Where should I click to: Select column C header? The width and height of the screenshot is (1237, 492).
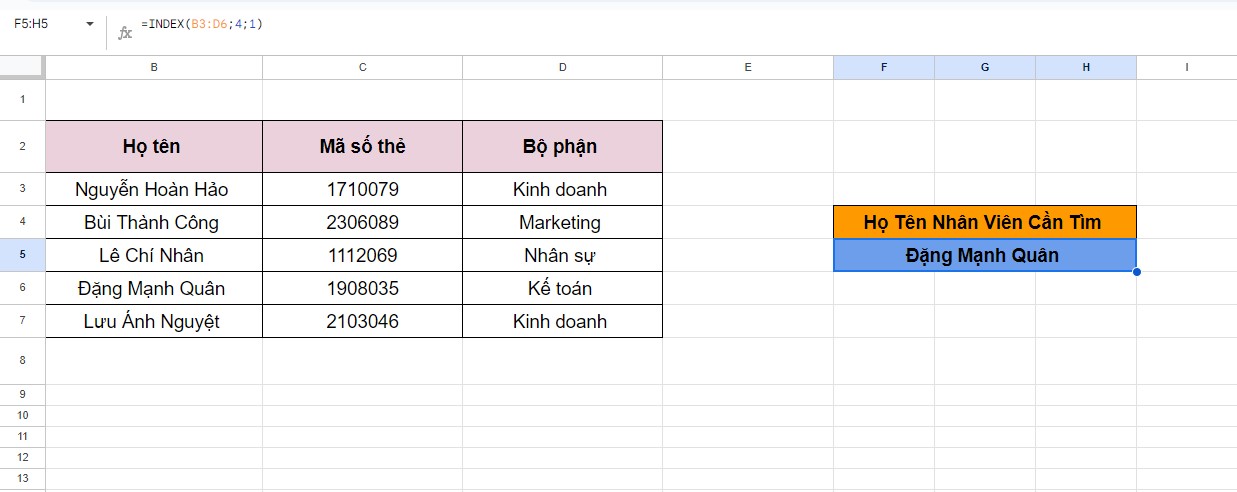tap(362, 67)
